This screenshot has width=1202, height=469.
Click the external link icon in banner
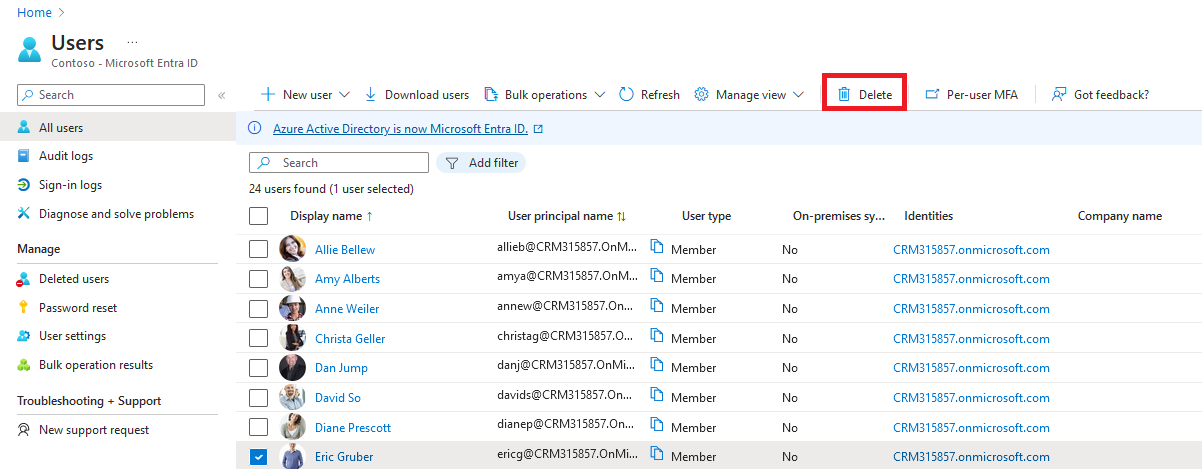[539, 129]
